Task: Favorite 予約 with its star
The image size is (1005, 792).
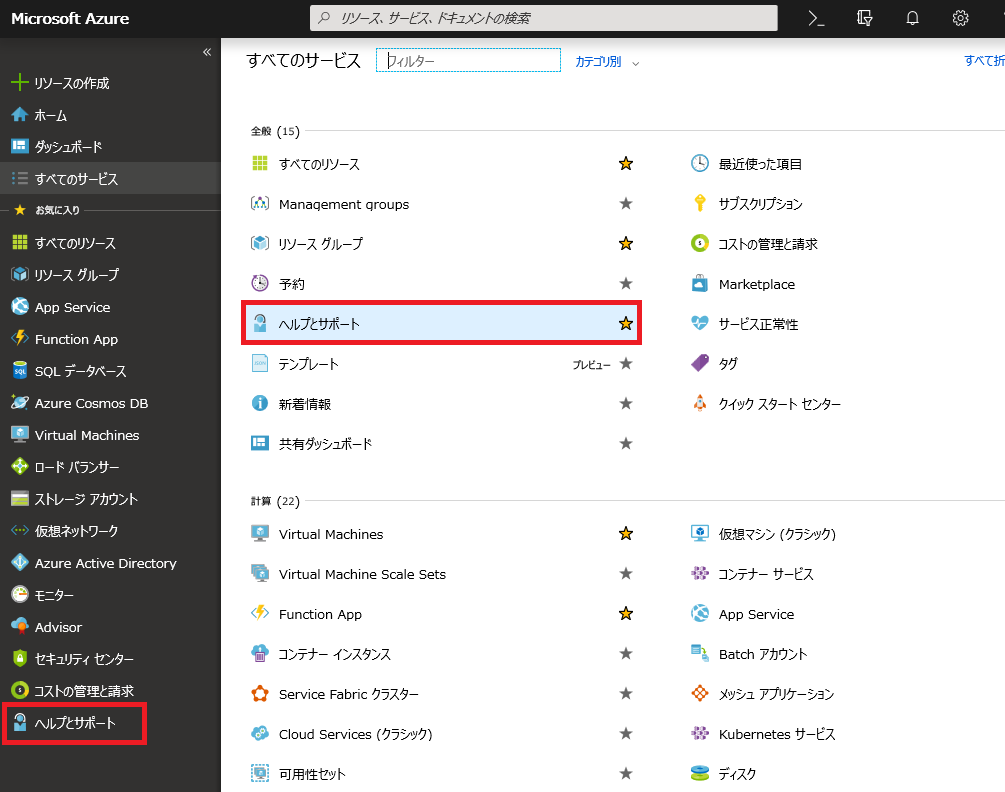Action: pyautogui.click(x=626, y=283)
